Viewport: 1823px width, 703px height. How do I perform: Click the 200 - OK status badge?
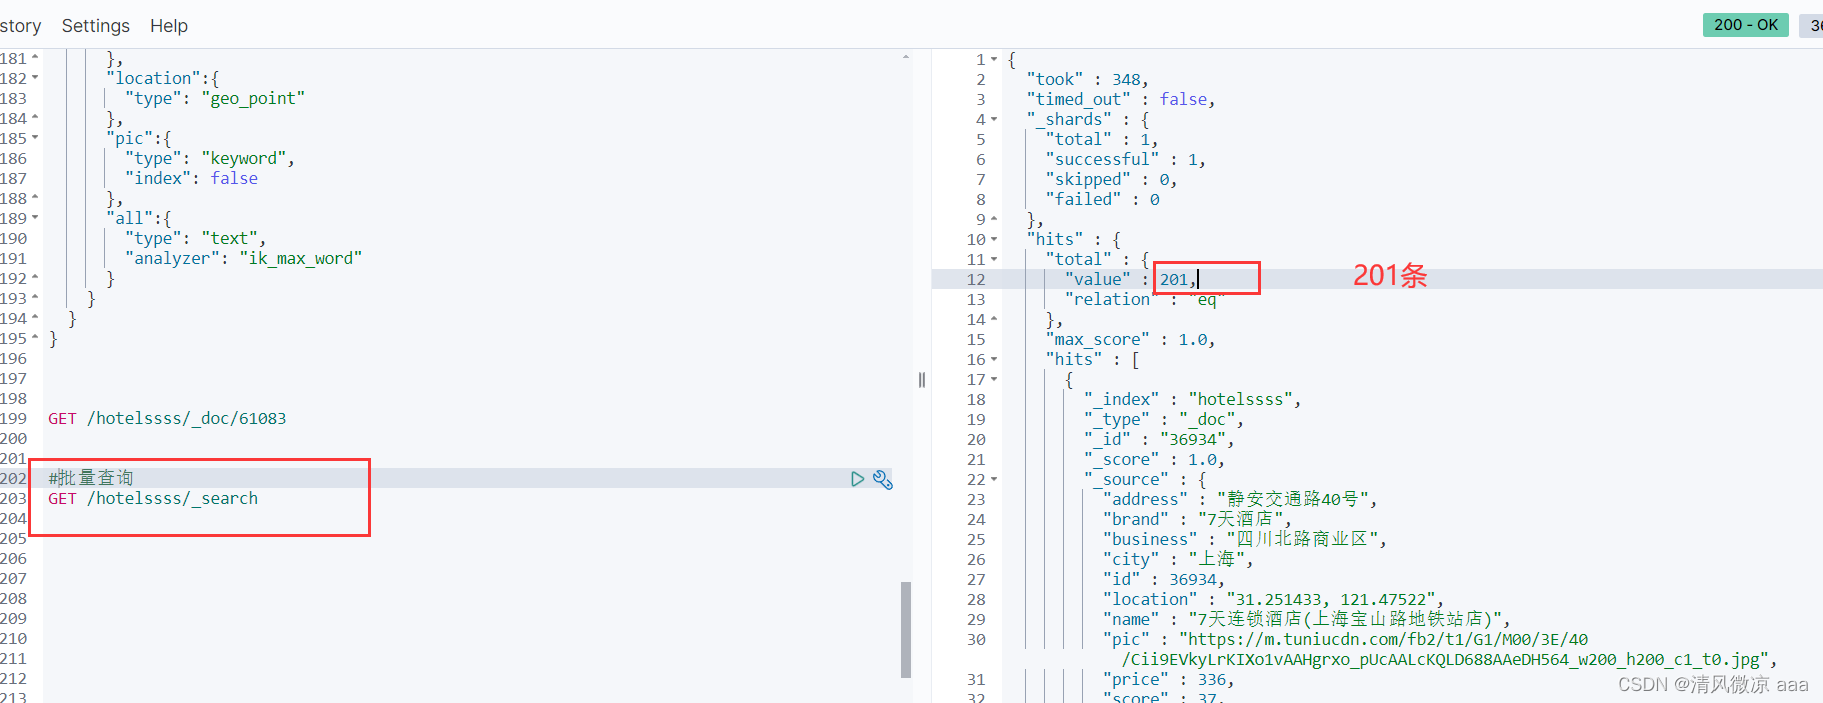pos(1746,25)
